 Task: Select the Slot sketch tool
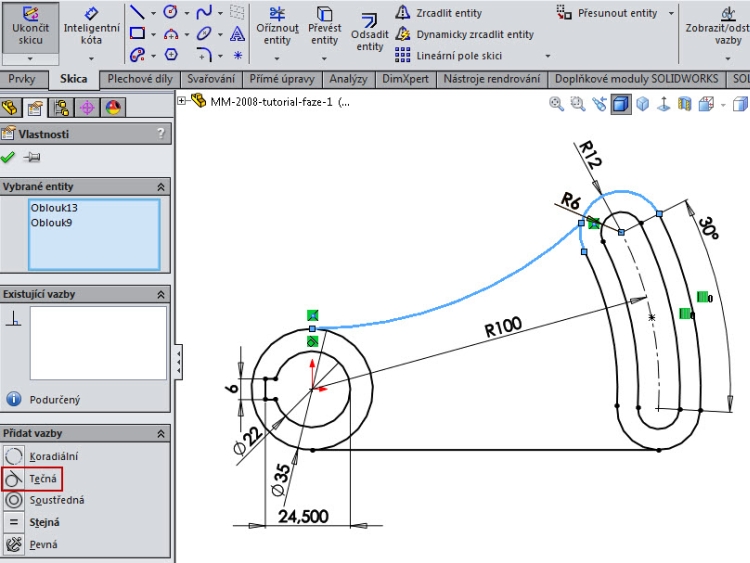[x=137, y=55]
